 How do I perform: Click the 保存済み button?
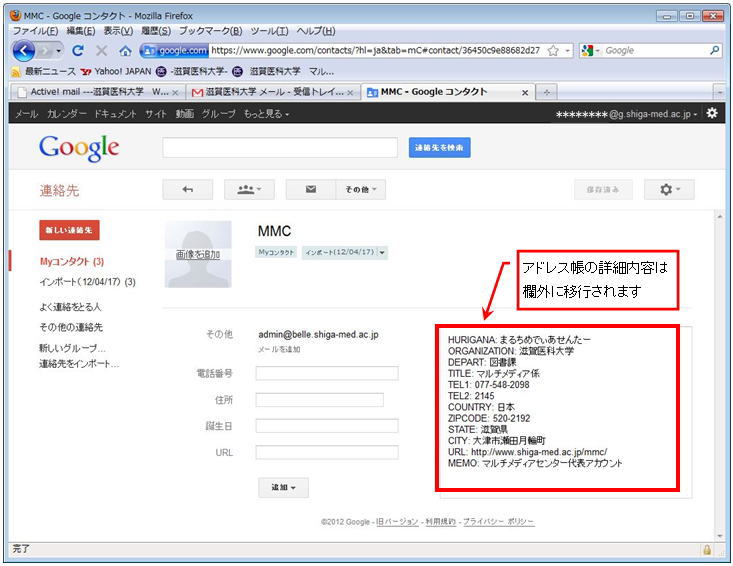603,189
